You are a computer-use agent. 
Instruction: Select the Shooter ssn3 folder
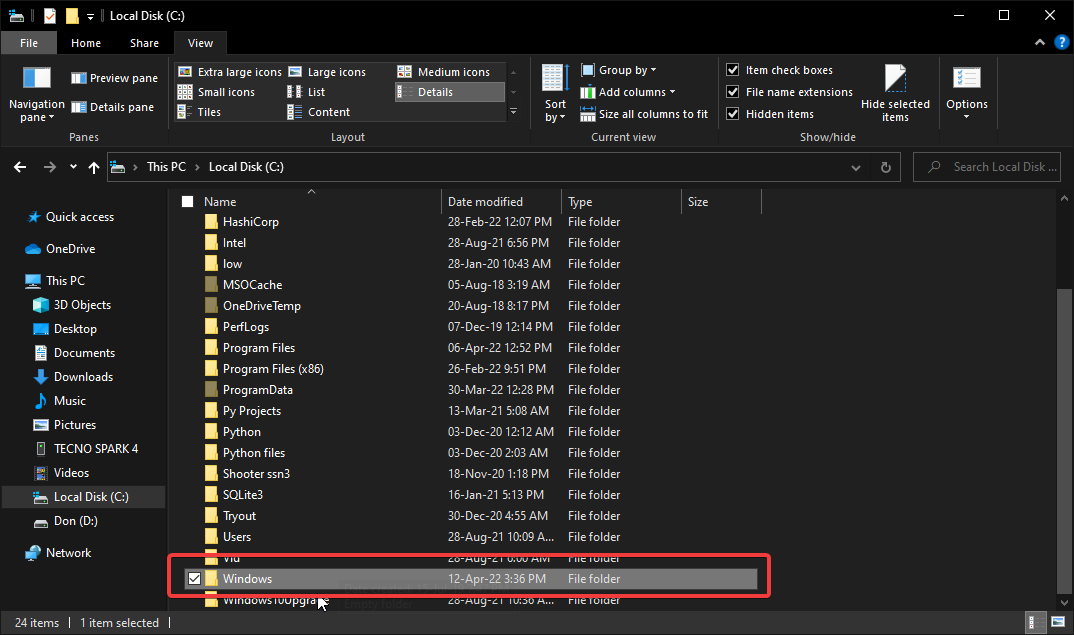[x=256, y=474]
